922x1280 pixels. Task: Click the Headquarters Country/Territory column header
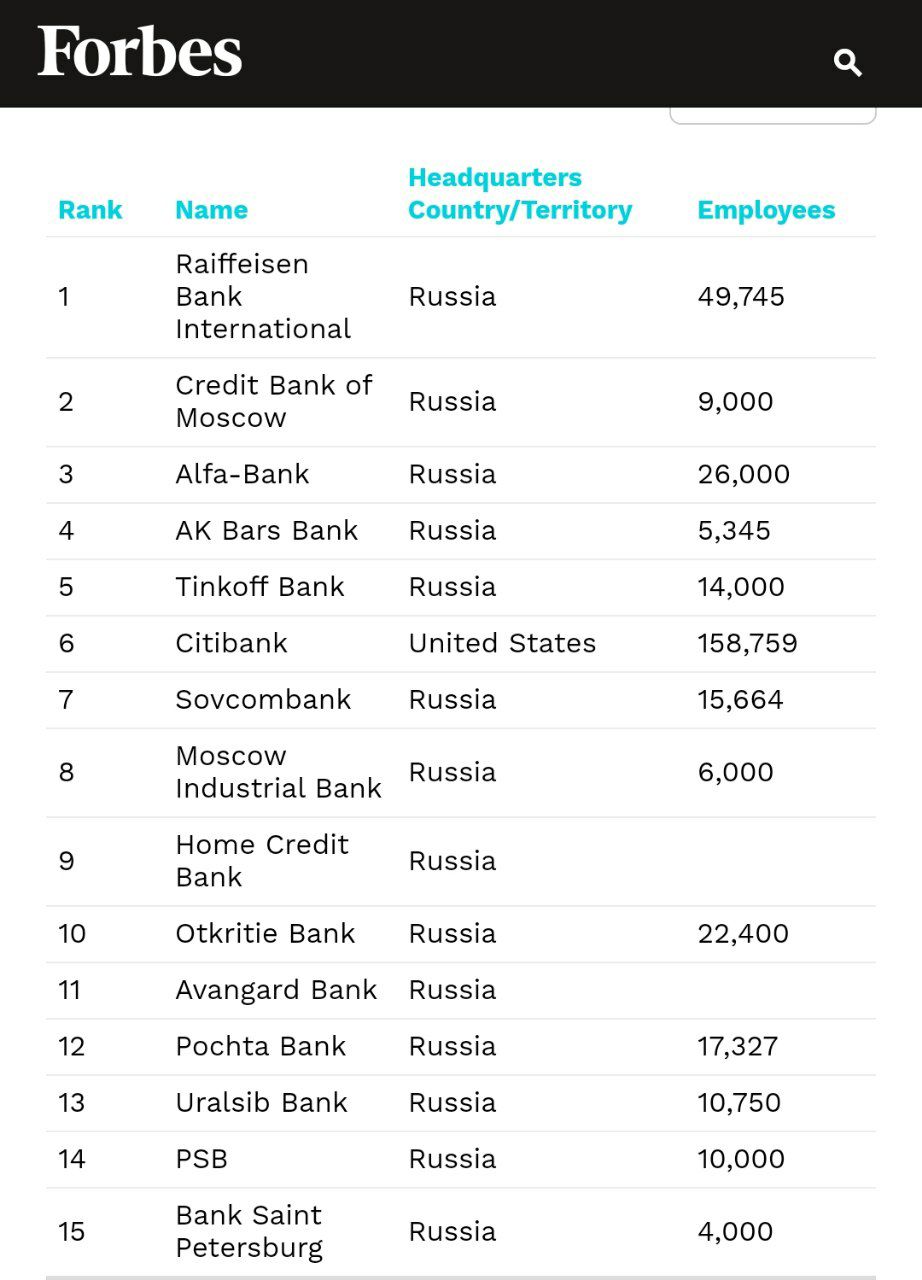tap(519, 193)
